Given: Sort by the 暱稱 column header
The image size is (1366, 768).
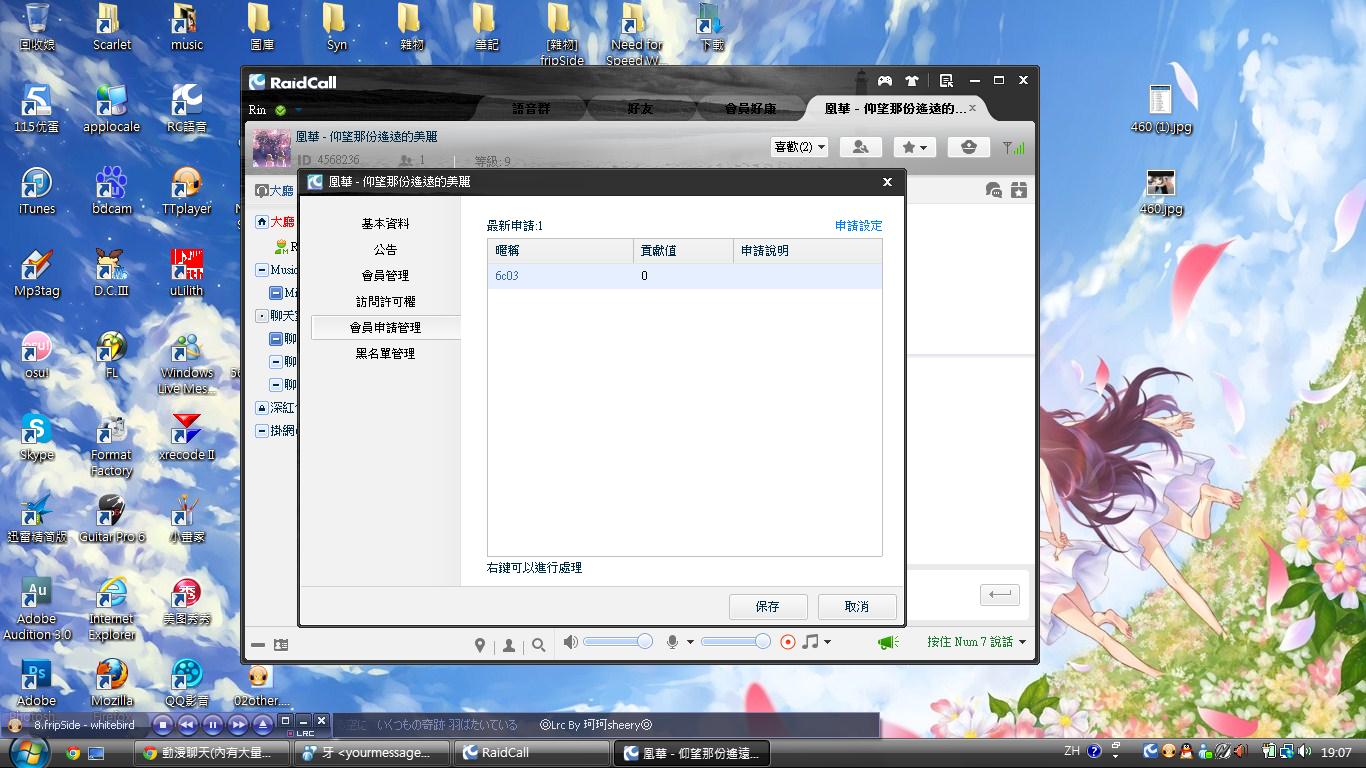Looking at the screenshot, I should 560,251.
